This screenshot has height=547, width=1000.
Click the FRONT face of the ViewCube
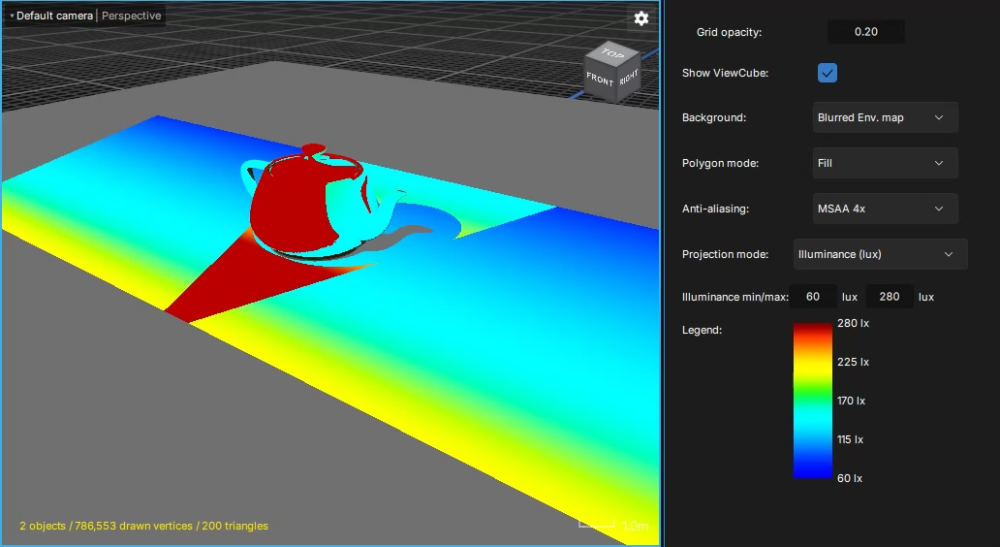(598, 80)
